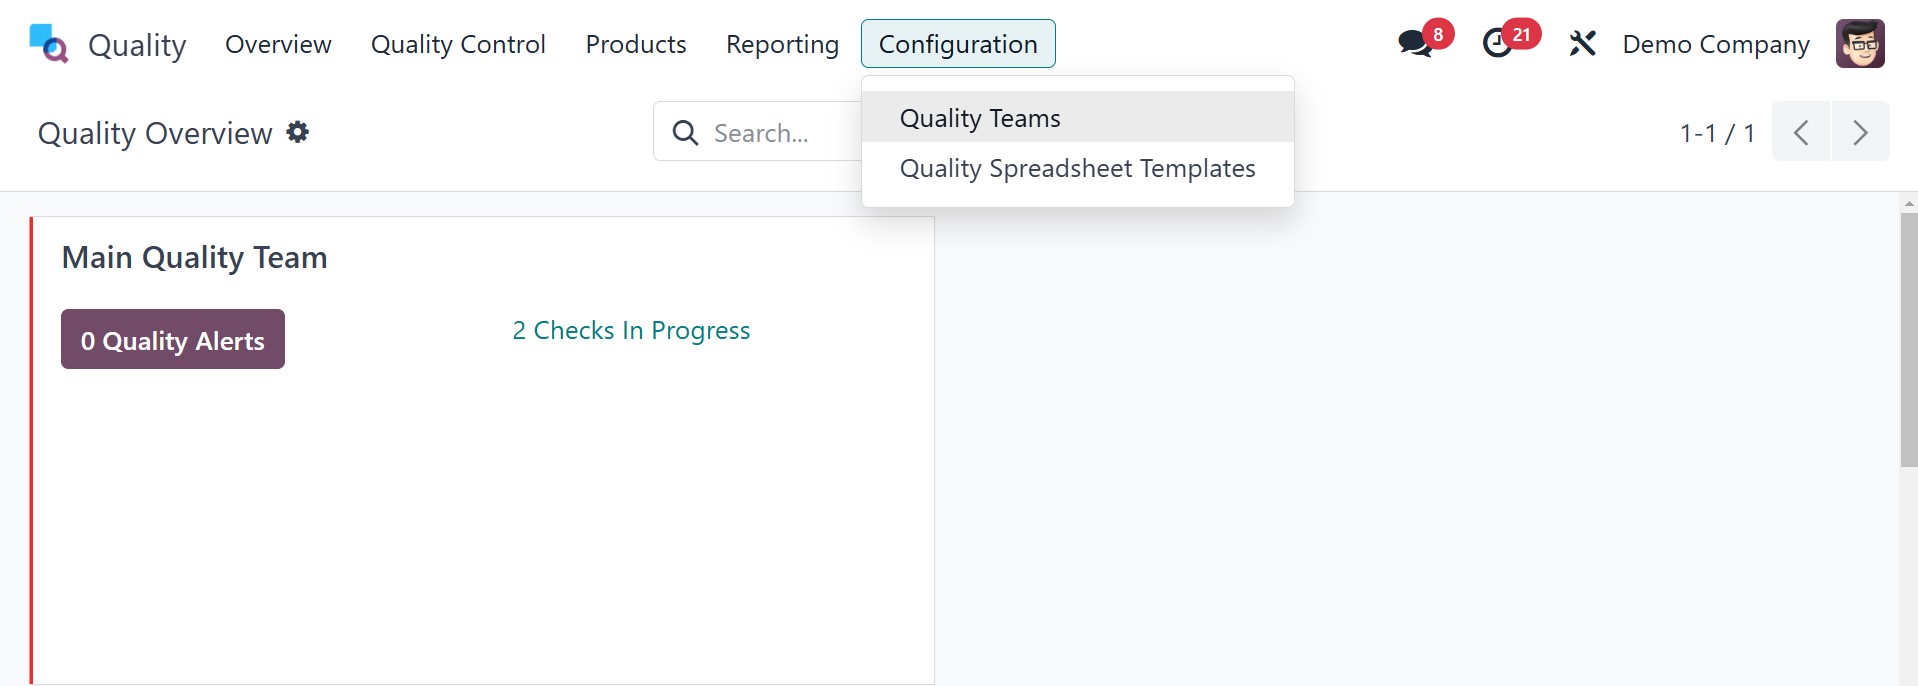
Task: Expand the Reporting menu
Action: click(782, 44)
